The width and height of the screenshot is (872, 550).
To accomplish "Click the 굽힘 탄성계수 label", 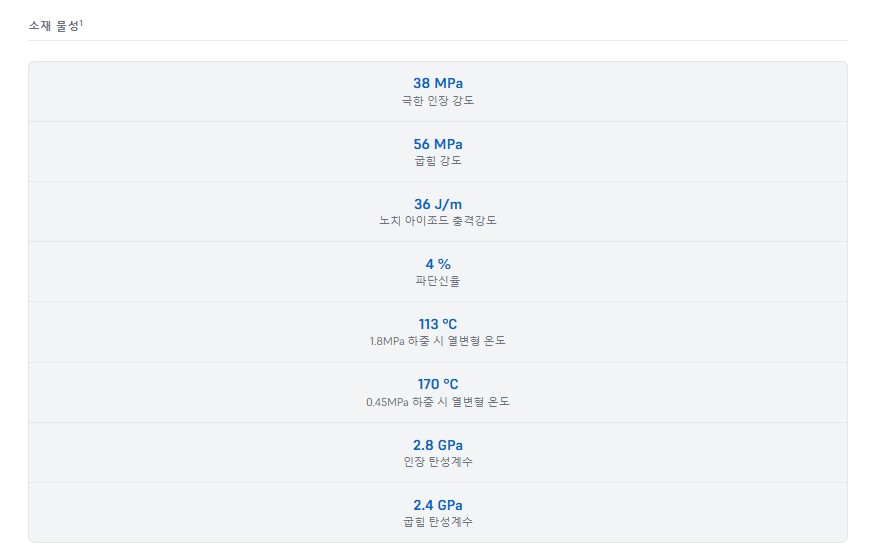I will click(x=438, y=521).
